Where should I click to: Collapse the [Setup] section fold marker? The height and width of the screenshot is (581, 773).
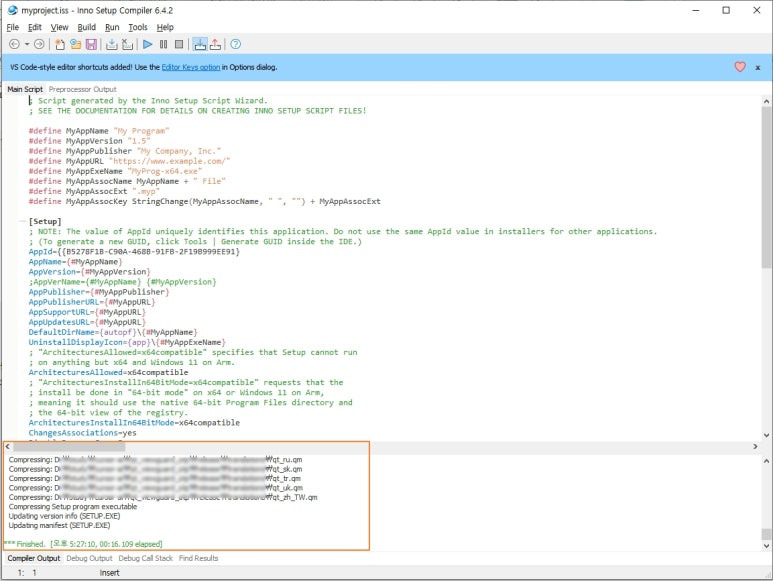point(22,221)
